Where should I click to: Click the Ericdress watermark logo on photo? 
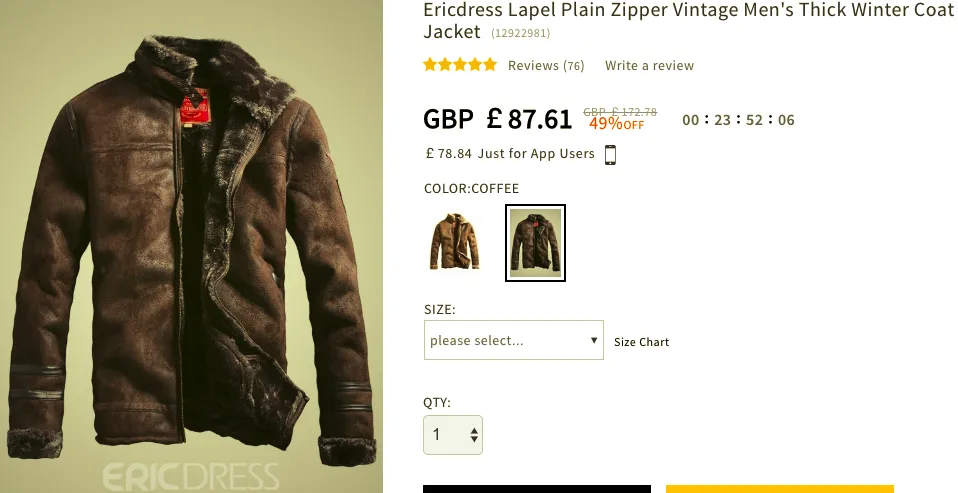[x=190, y=473]
